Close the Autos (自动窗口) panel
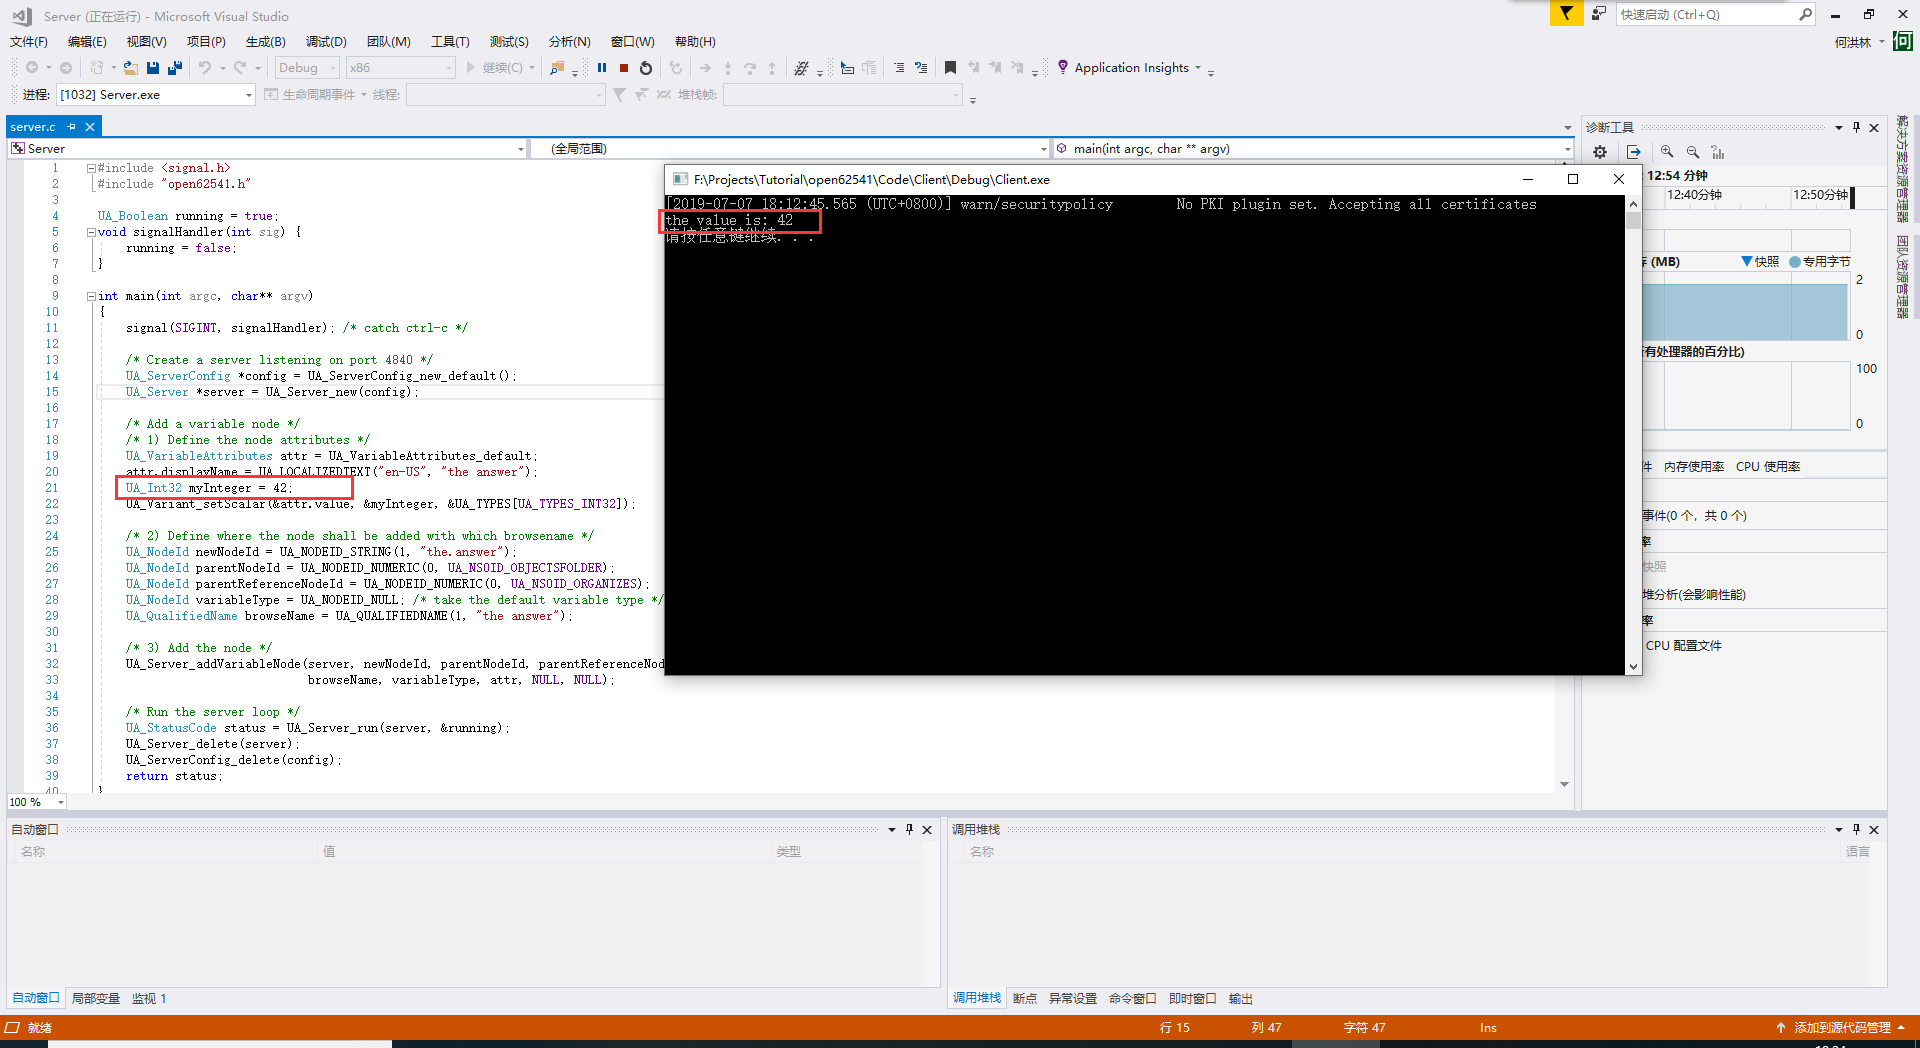 point(927,829)
